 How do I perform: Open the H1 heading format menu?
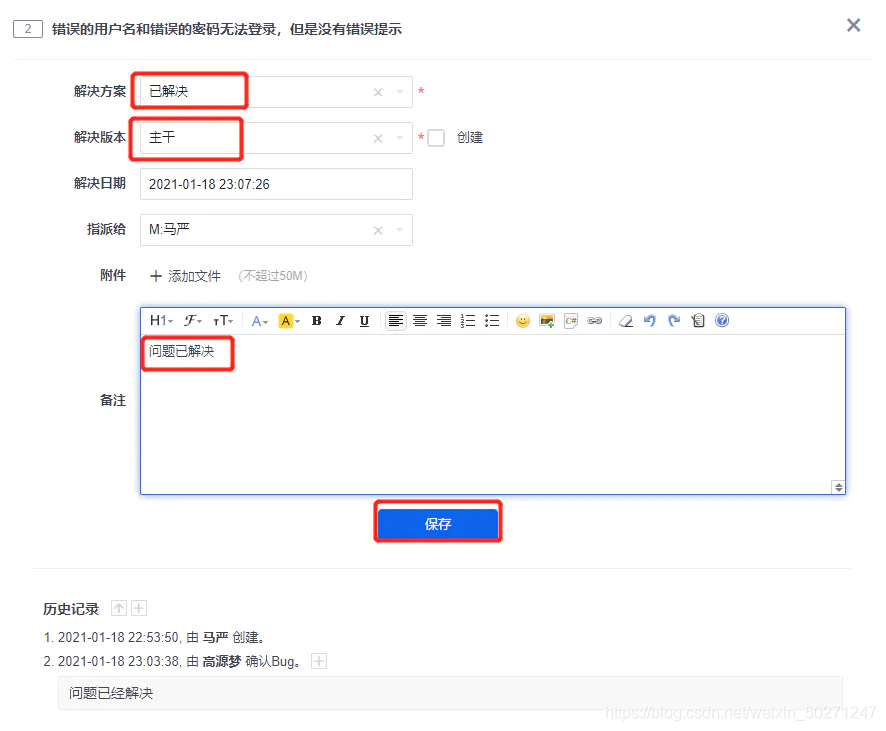pos(161,321)
